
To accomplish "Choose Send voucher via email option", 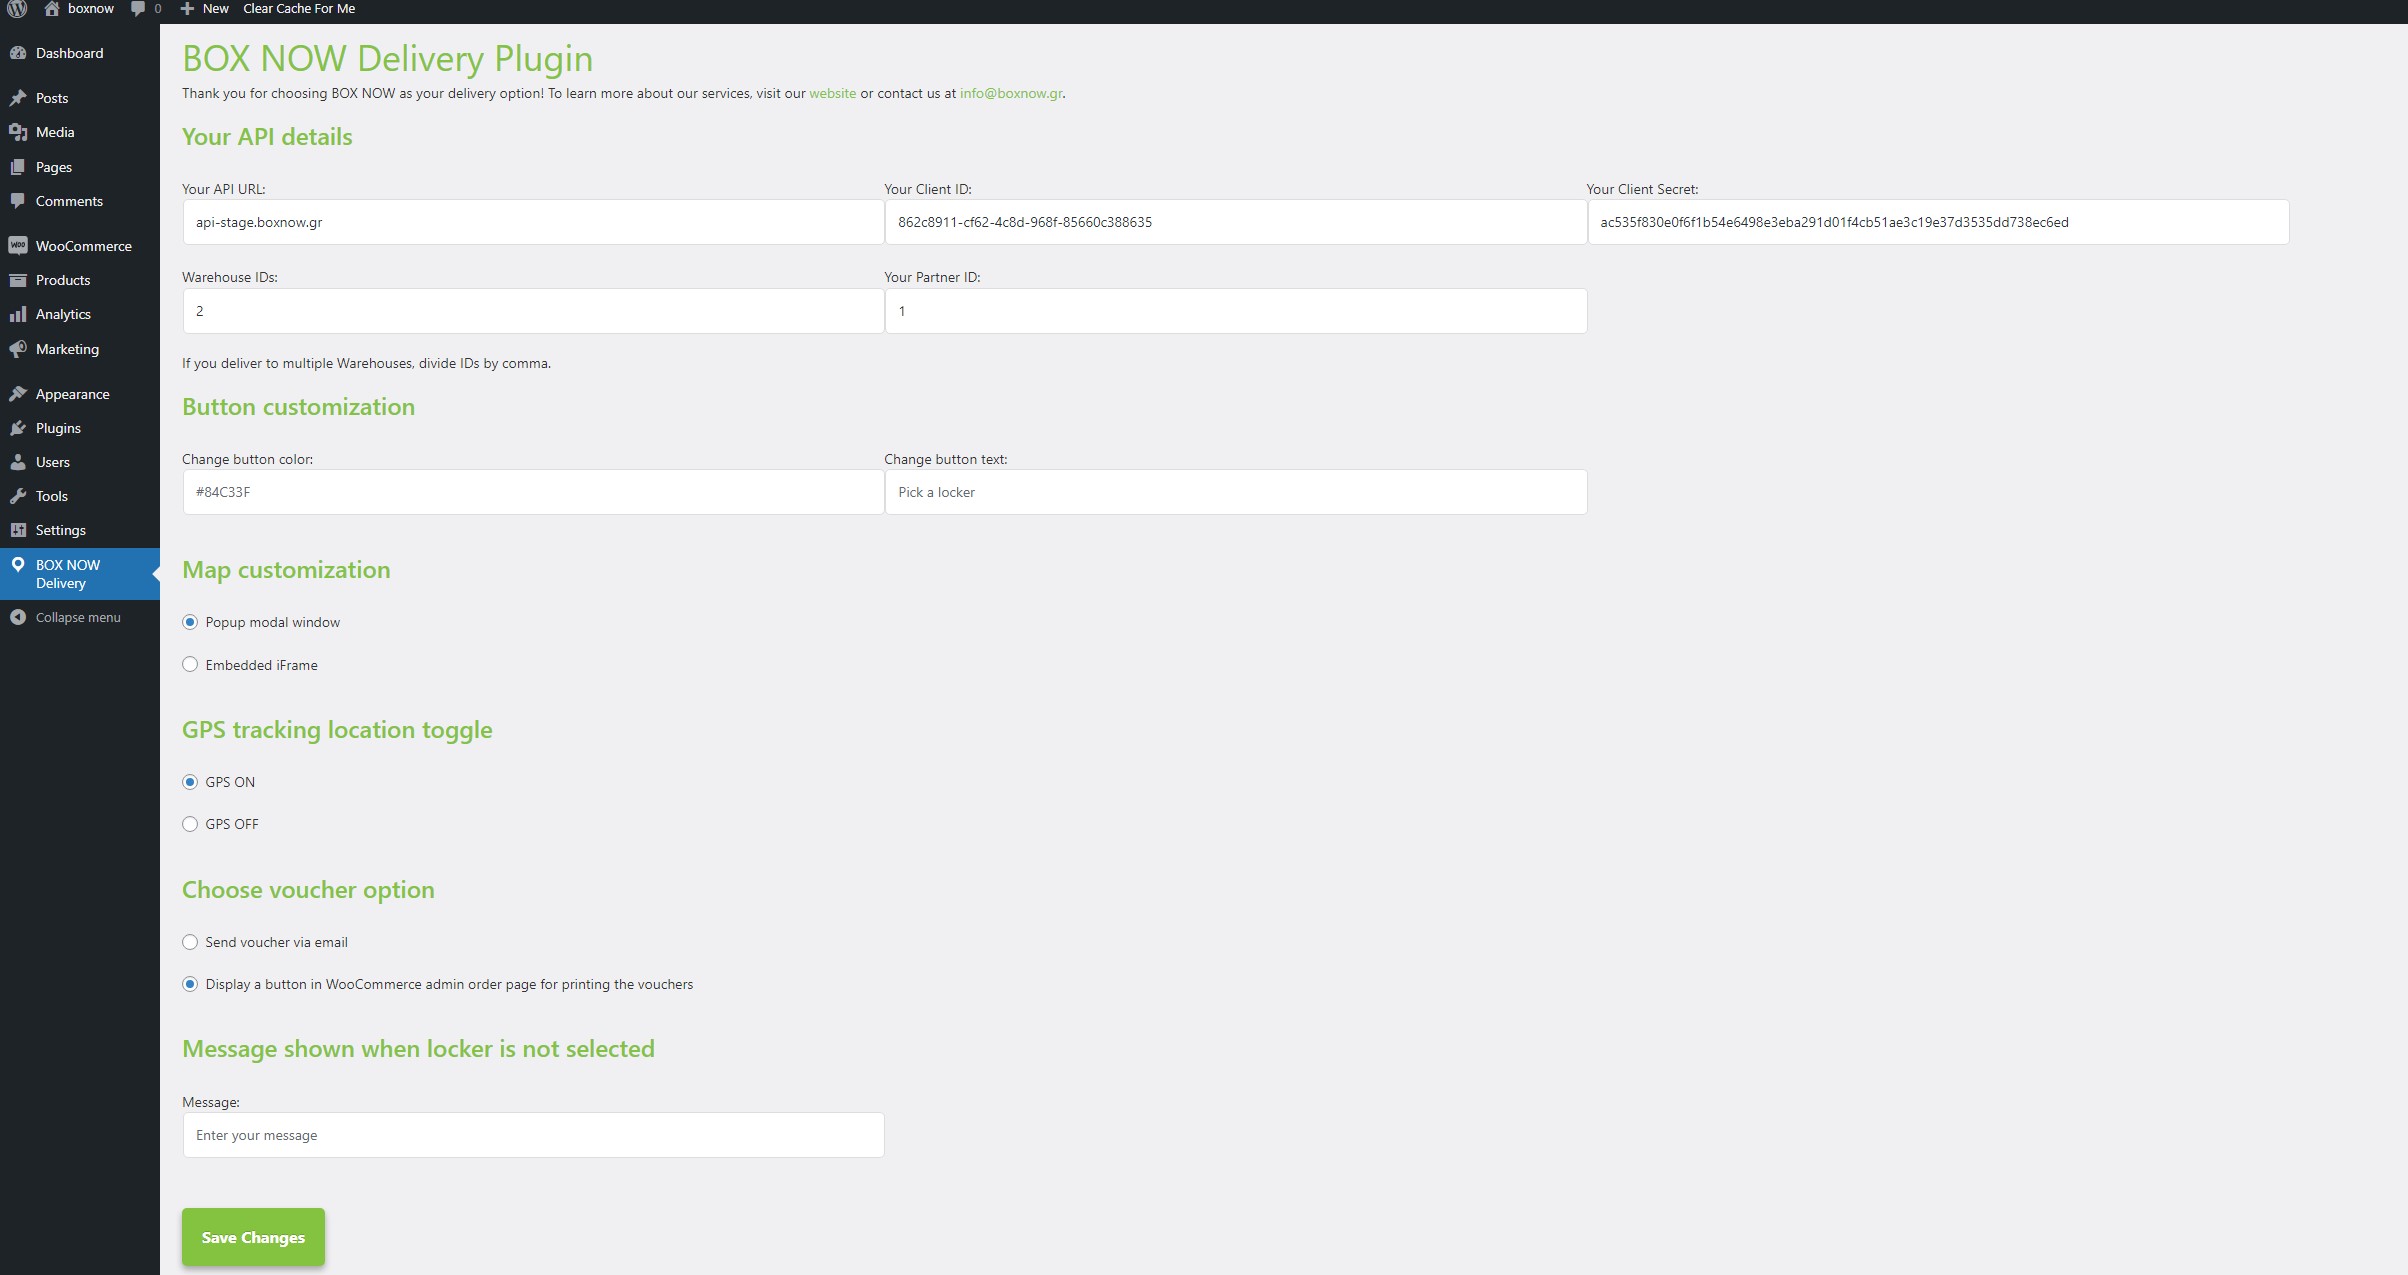I will tap(190, 942).
